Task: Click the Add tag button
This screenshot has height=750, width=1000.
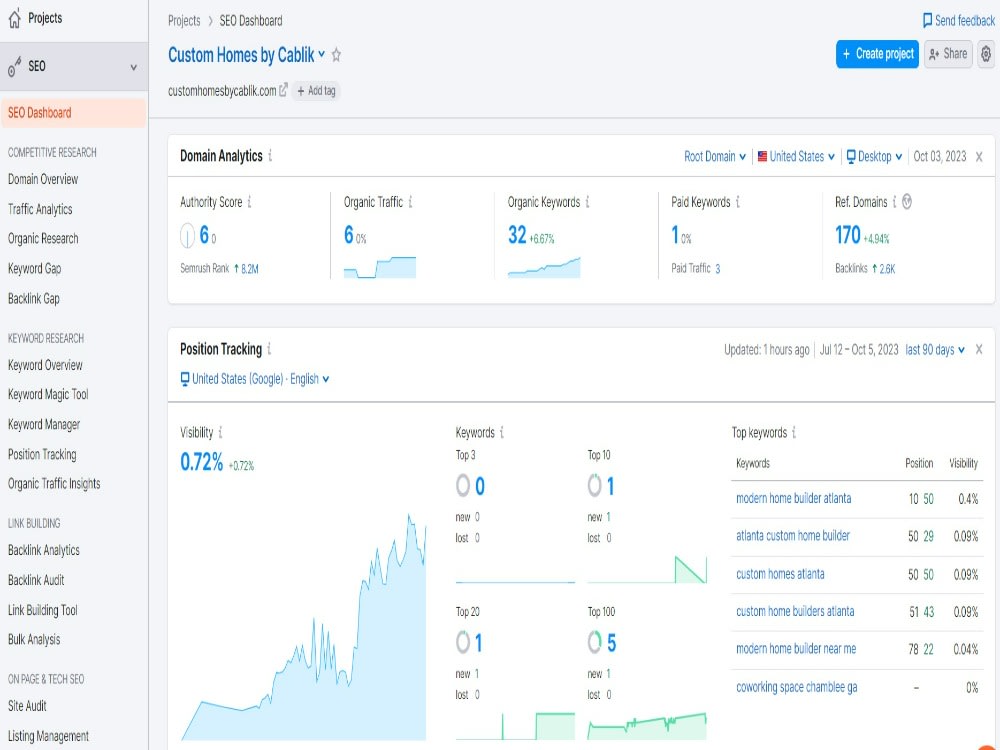Action: [x=316, y=91]
